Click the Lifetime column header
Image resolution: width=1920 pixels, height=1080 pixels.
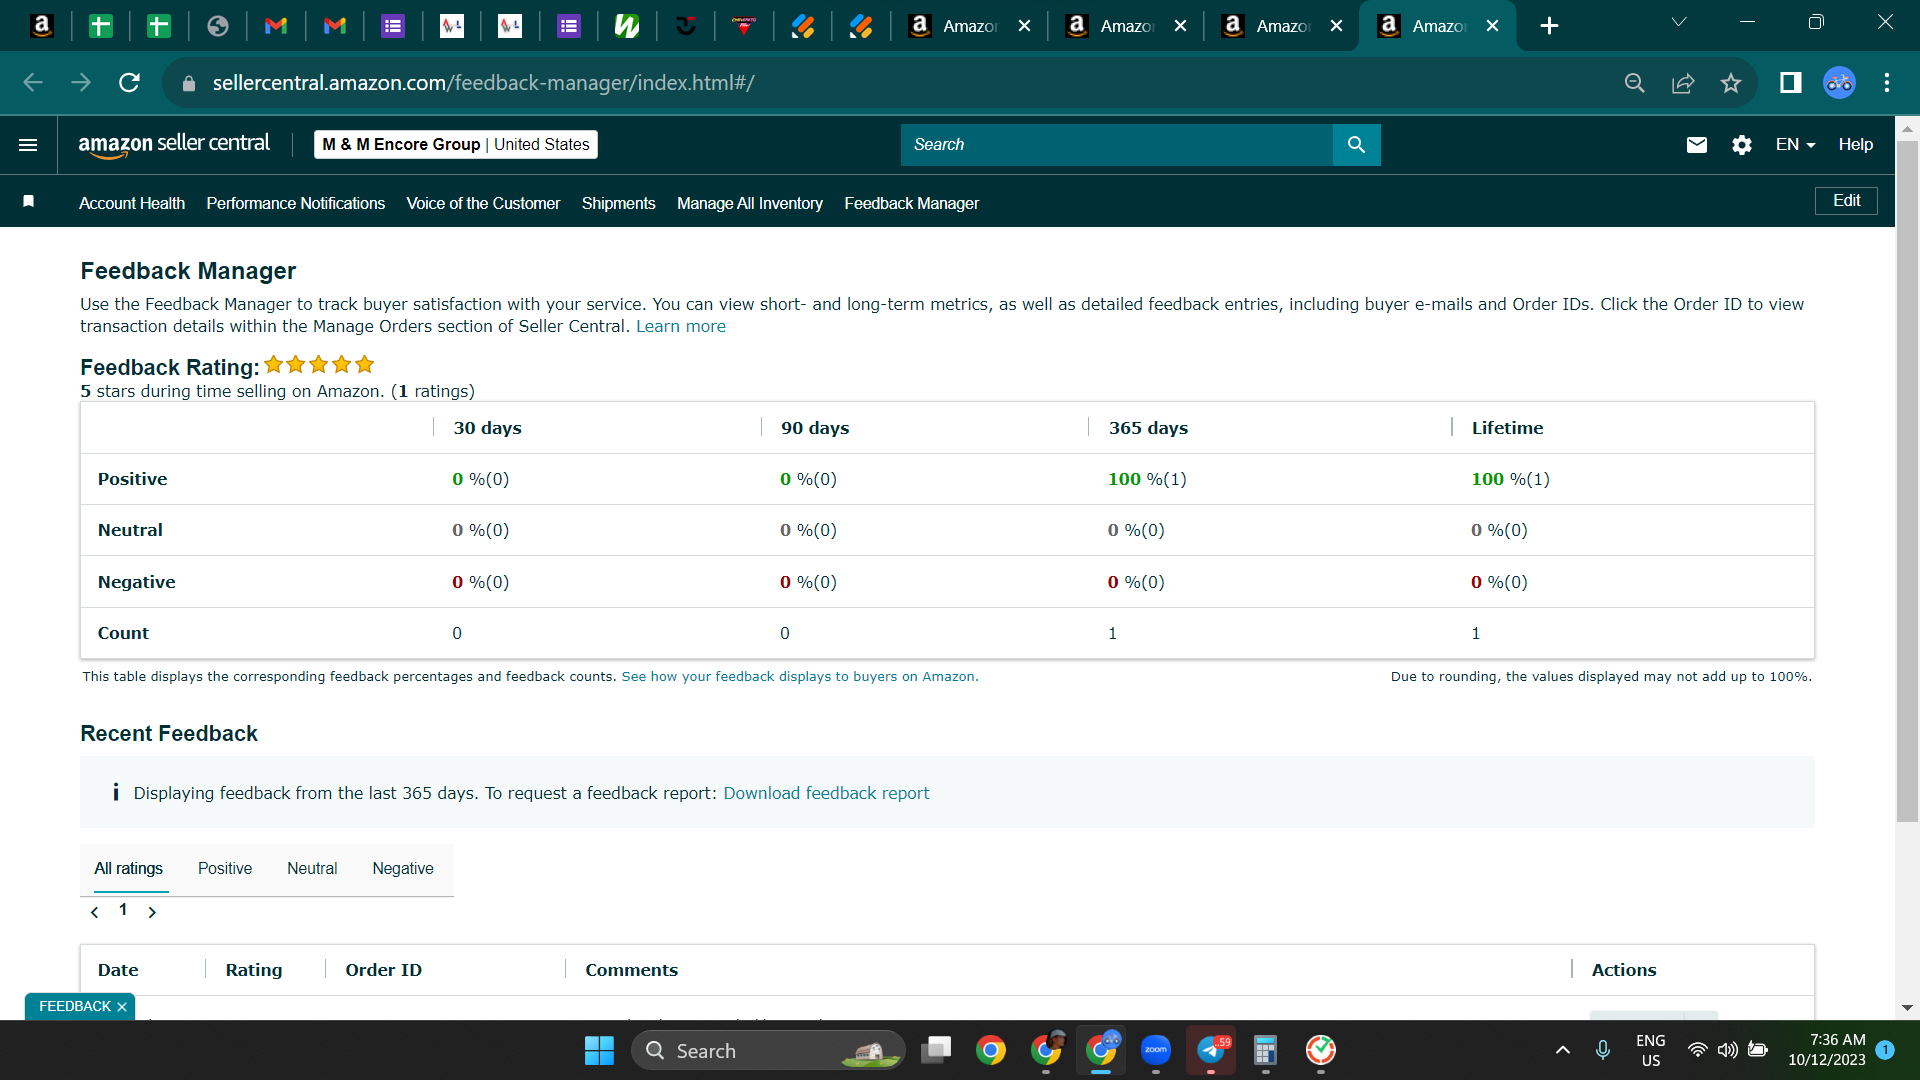point(1507,428)
